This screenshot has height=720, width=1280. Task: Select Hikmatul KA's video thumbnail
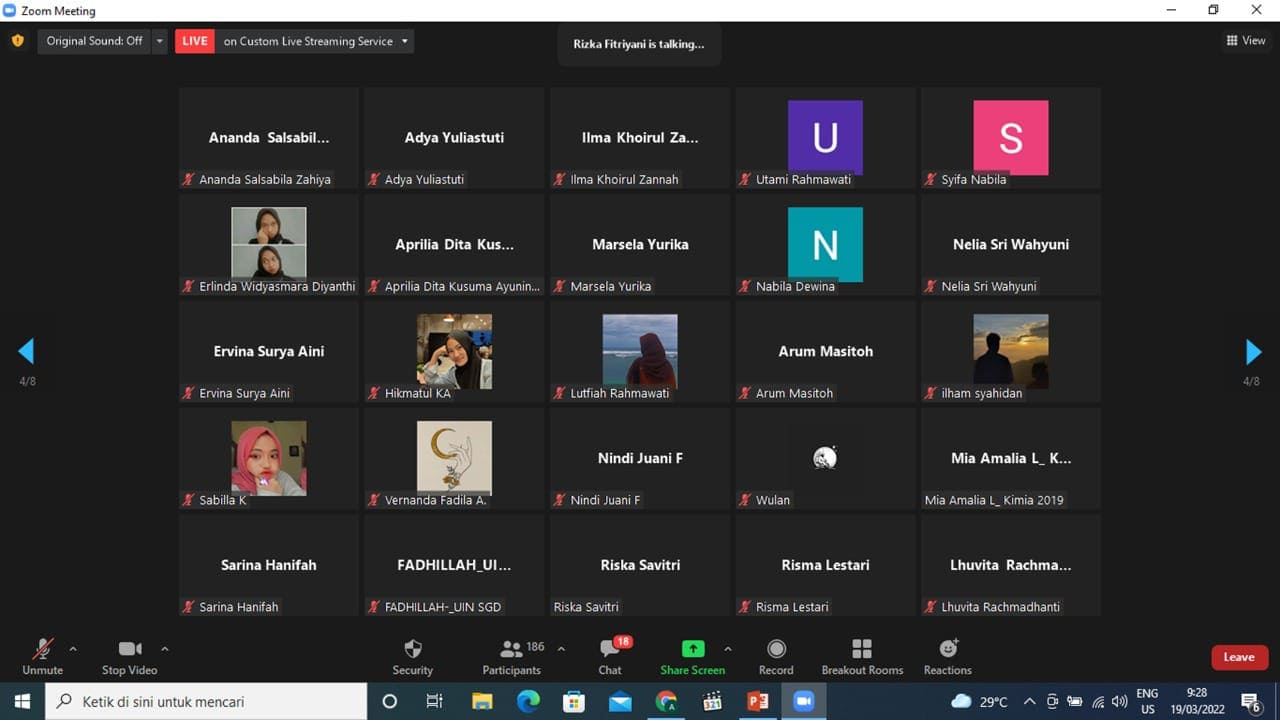454,351
